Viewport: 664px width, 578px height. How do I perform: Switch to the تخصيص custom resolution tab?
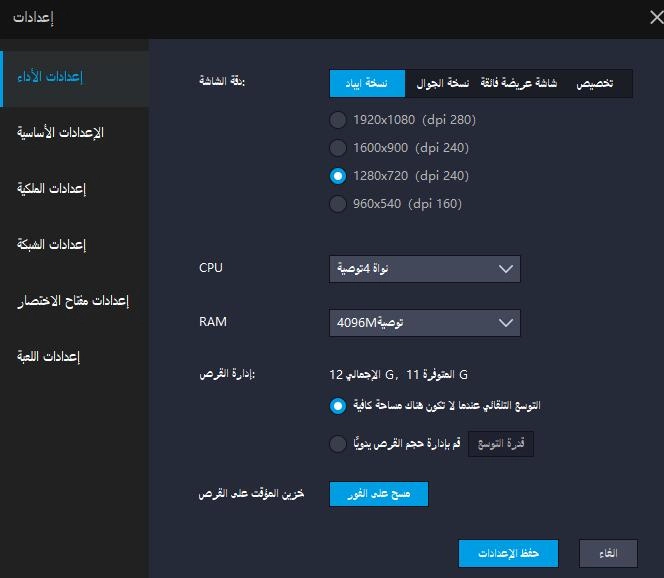595,83
